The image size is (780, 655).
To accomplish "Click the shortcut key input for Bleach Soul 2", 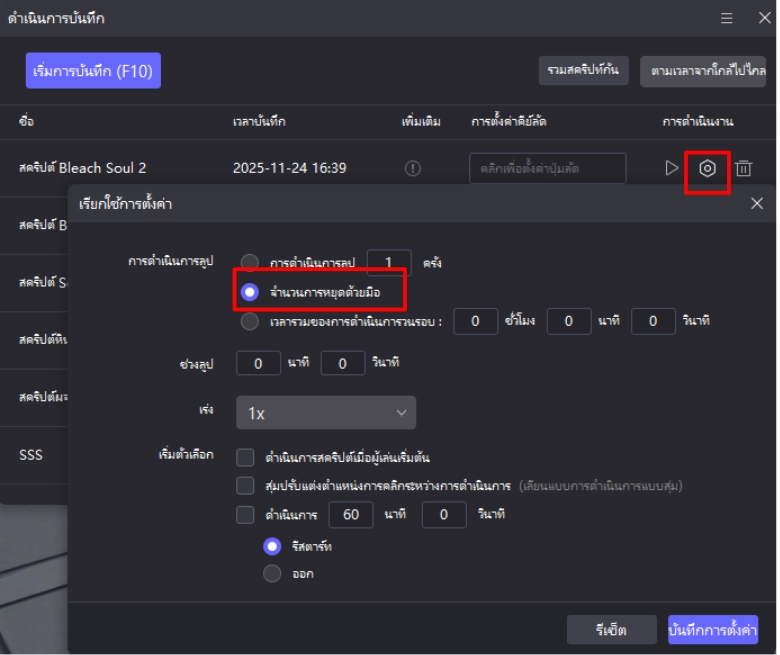I will click(x=547, y=168).
